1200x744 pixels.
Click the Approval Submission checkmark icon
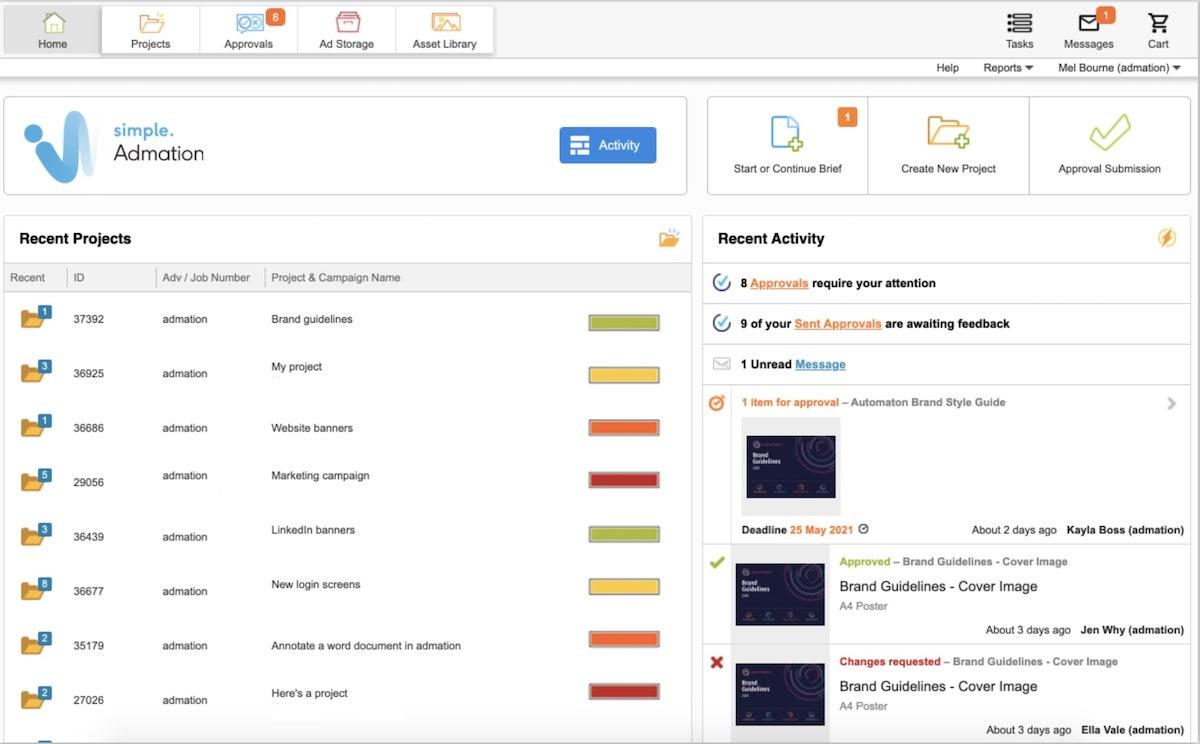(1110, 132)
